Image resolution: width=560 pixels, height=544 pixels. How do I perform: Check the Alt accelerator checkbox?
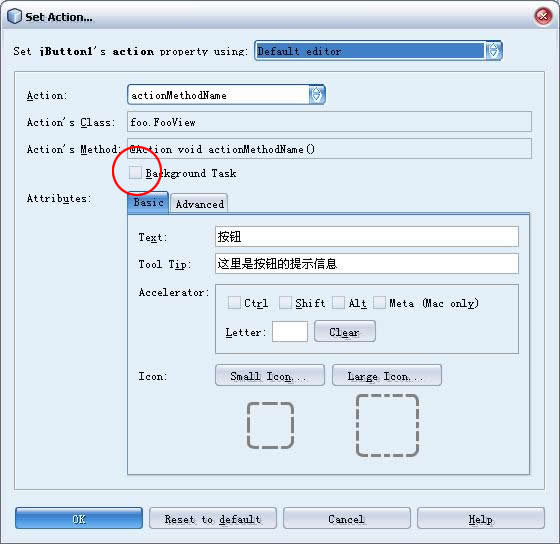(x=339, y=303)
